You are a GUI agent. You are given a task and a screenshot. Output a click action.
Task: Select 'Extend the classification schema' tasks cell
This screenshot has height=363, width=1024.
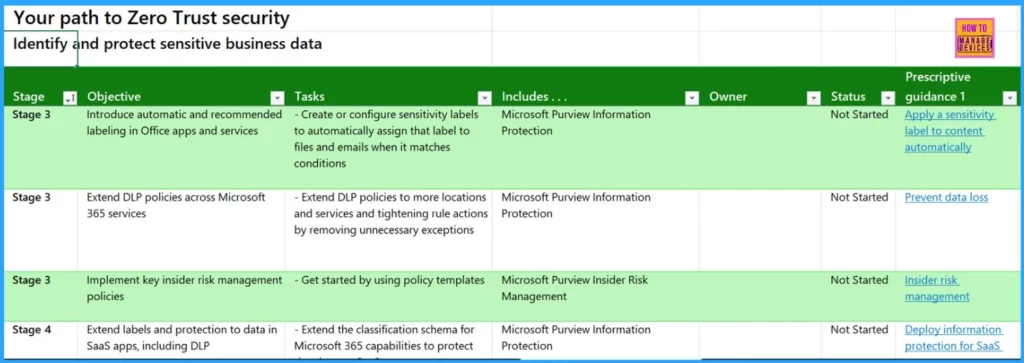[x=388, y=339]
